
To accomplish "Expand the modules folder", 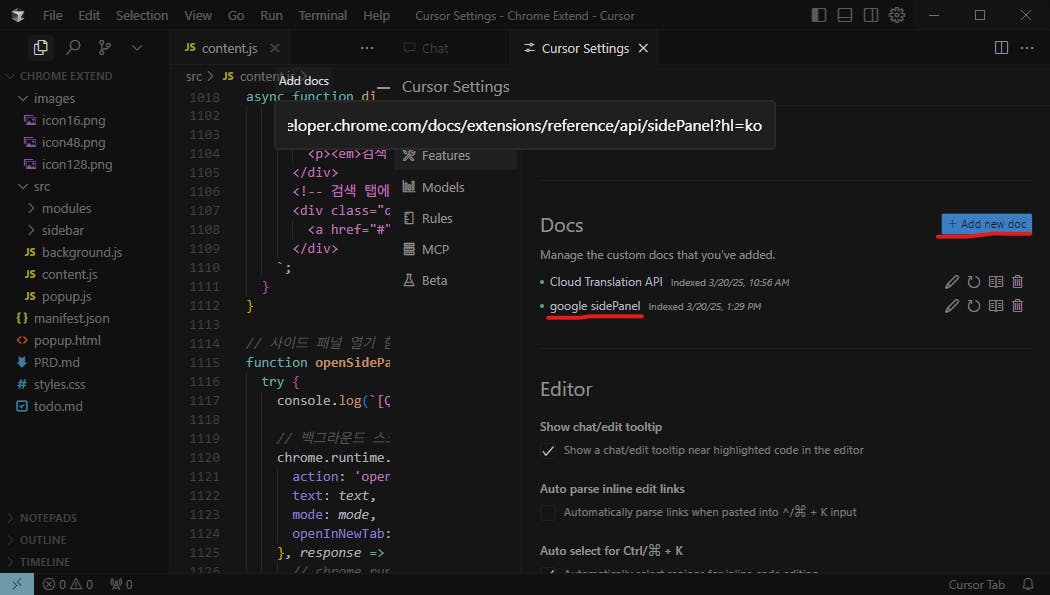I will 66,208.
